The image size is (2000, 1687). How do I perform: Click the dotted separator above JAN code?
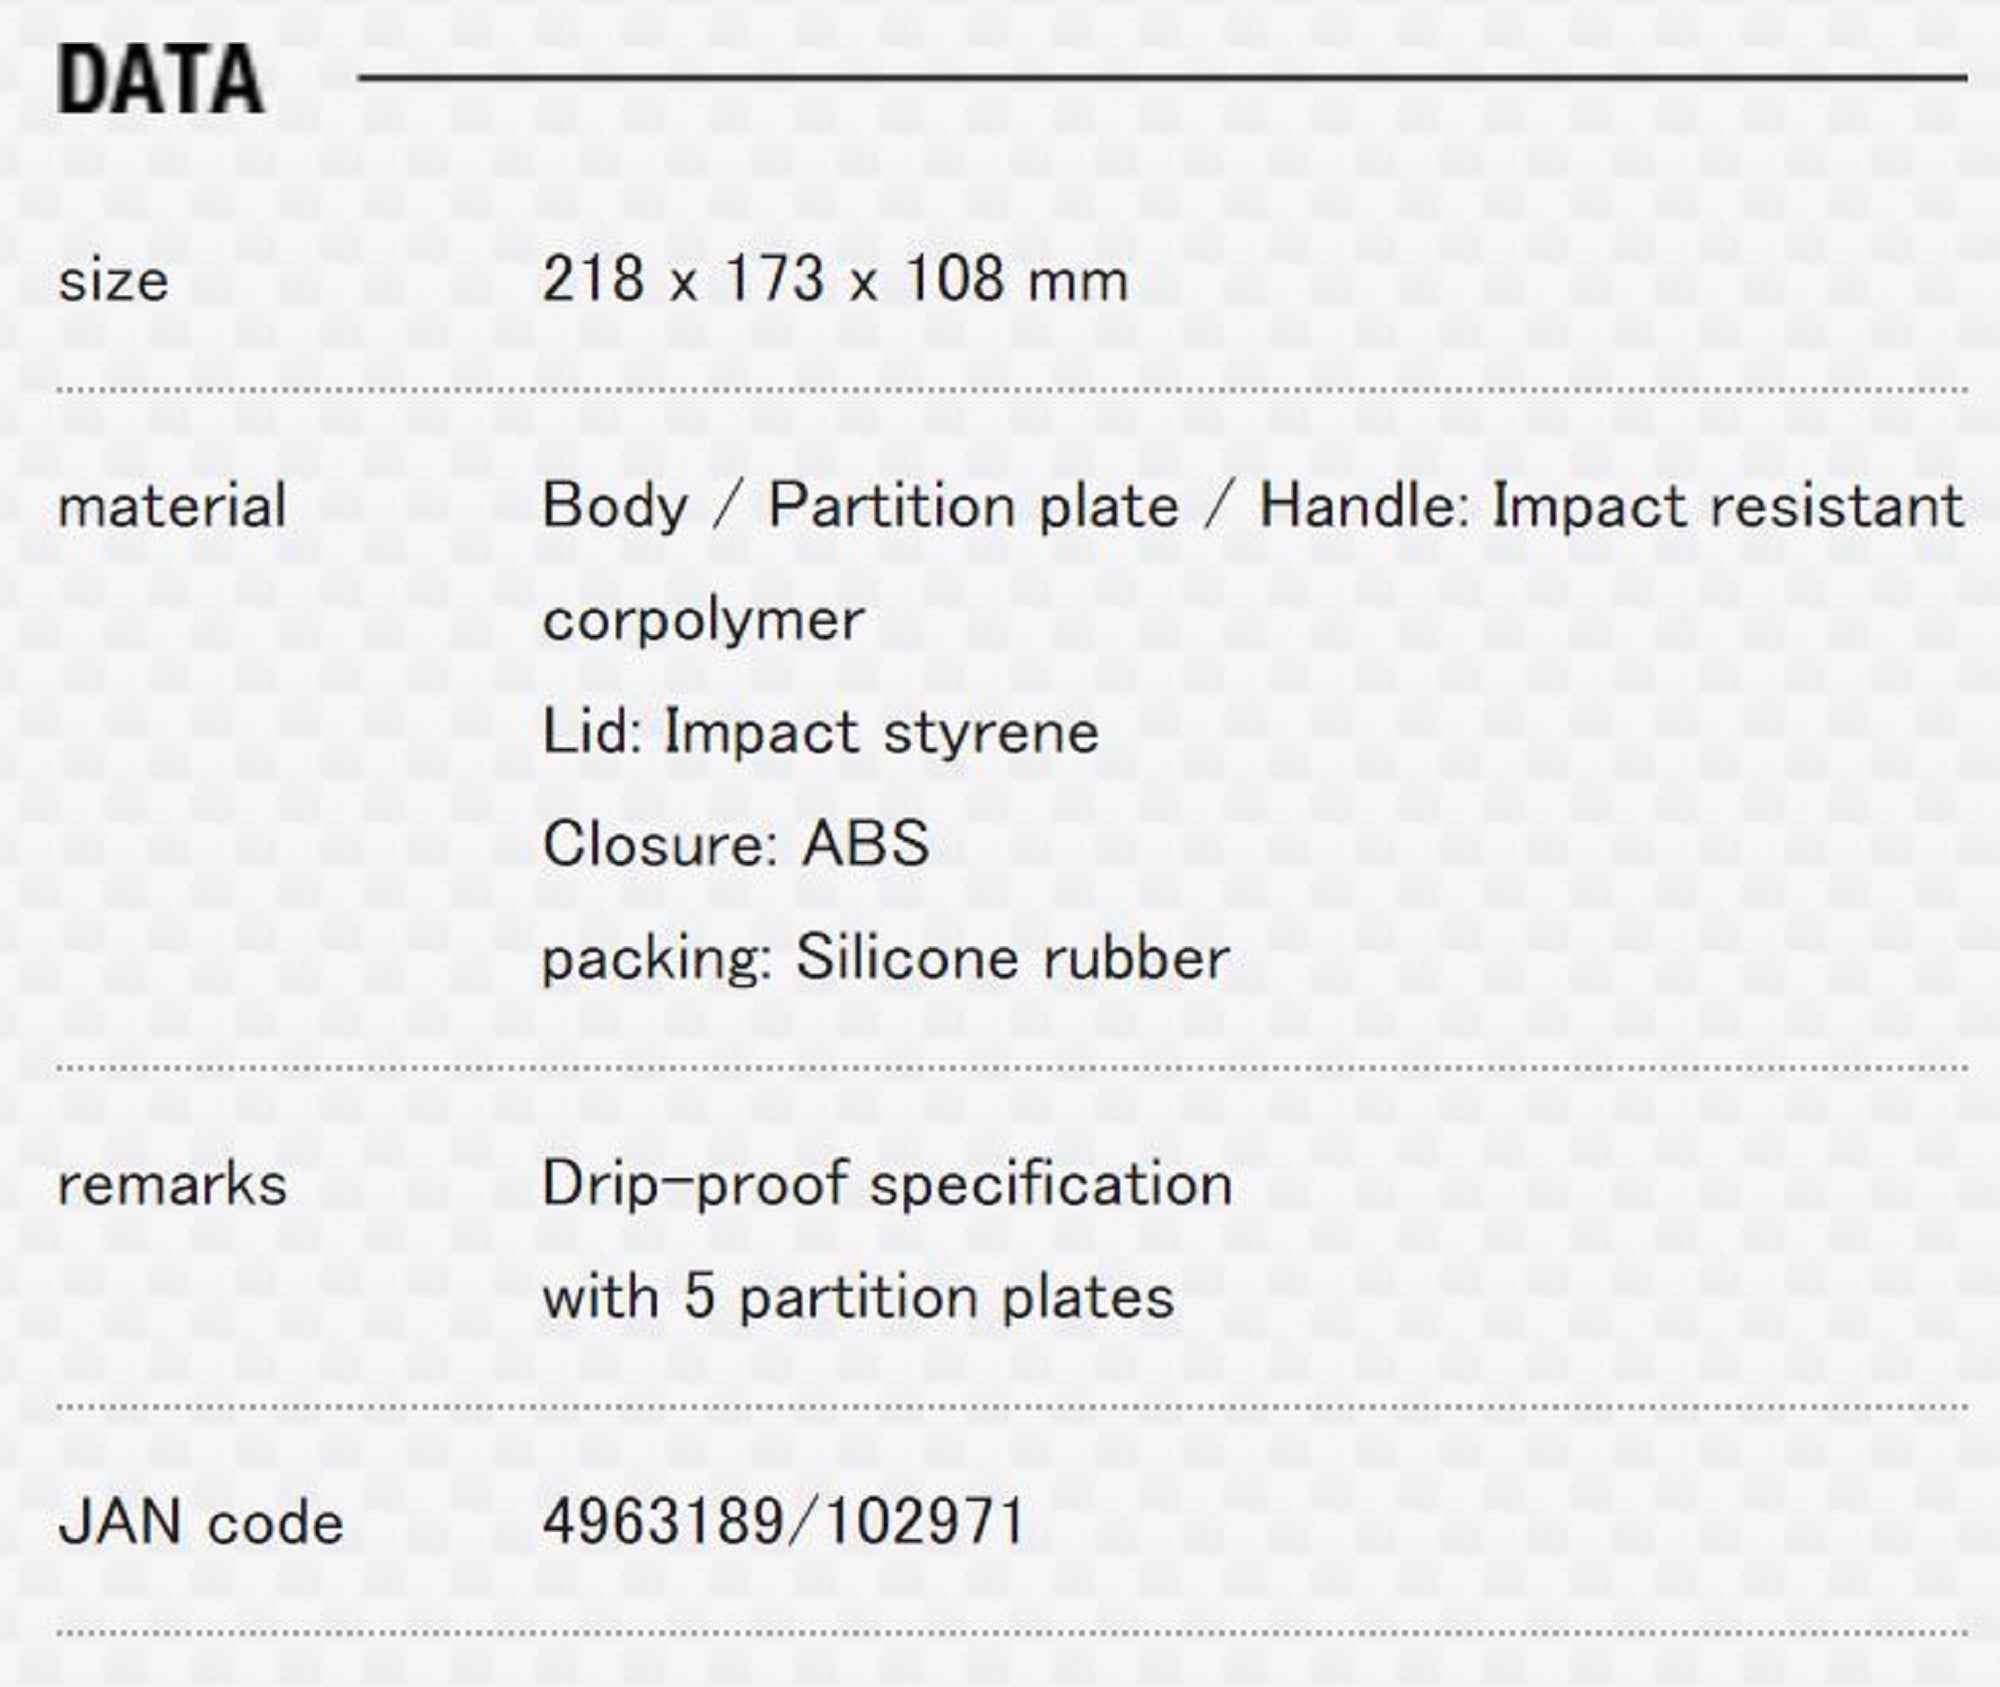pyautogui.click(x=1012, y=1407)
